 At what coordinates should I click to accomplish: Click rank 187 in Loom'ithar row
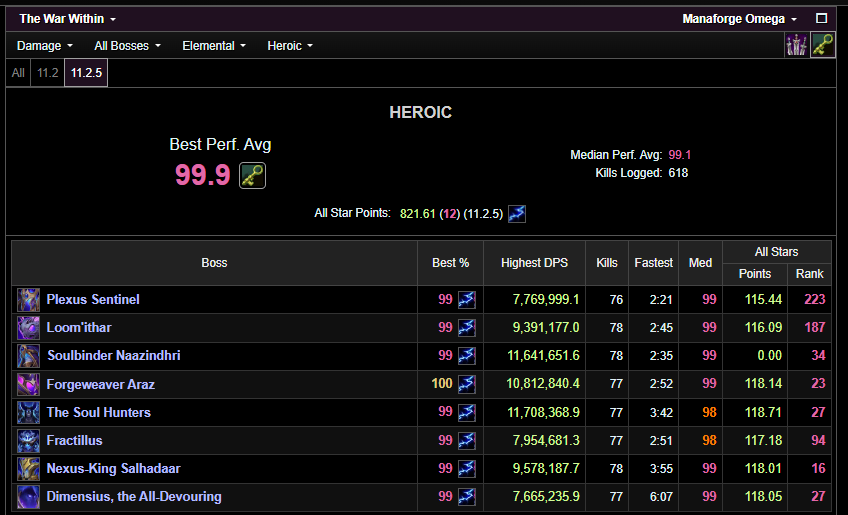(815, 328)
